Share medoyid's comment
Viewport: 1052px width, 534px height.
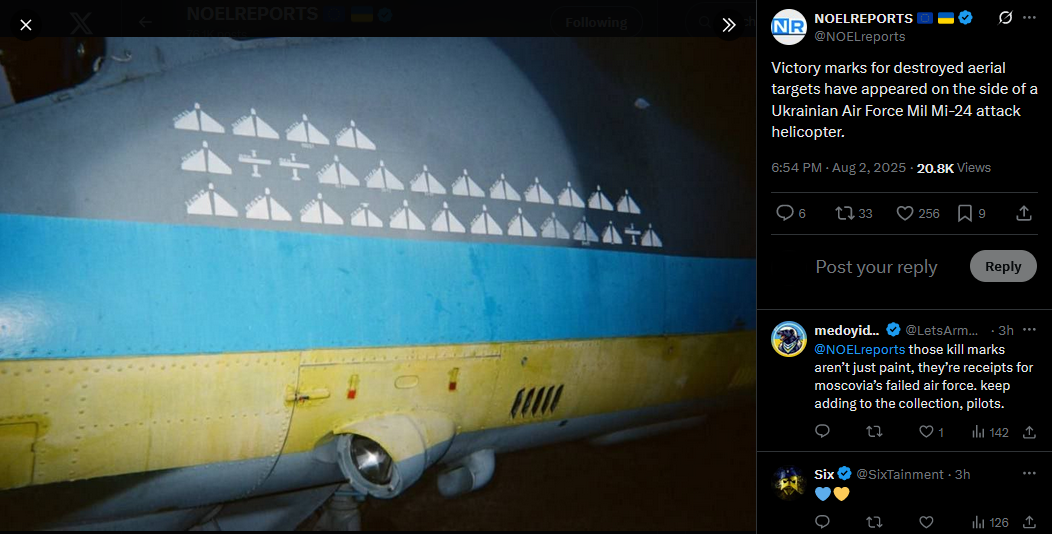tap(1030, 432)
